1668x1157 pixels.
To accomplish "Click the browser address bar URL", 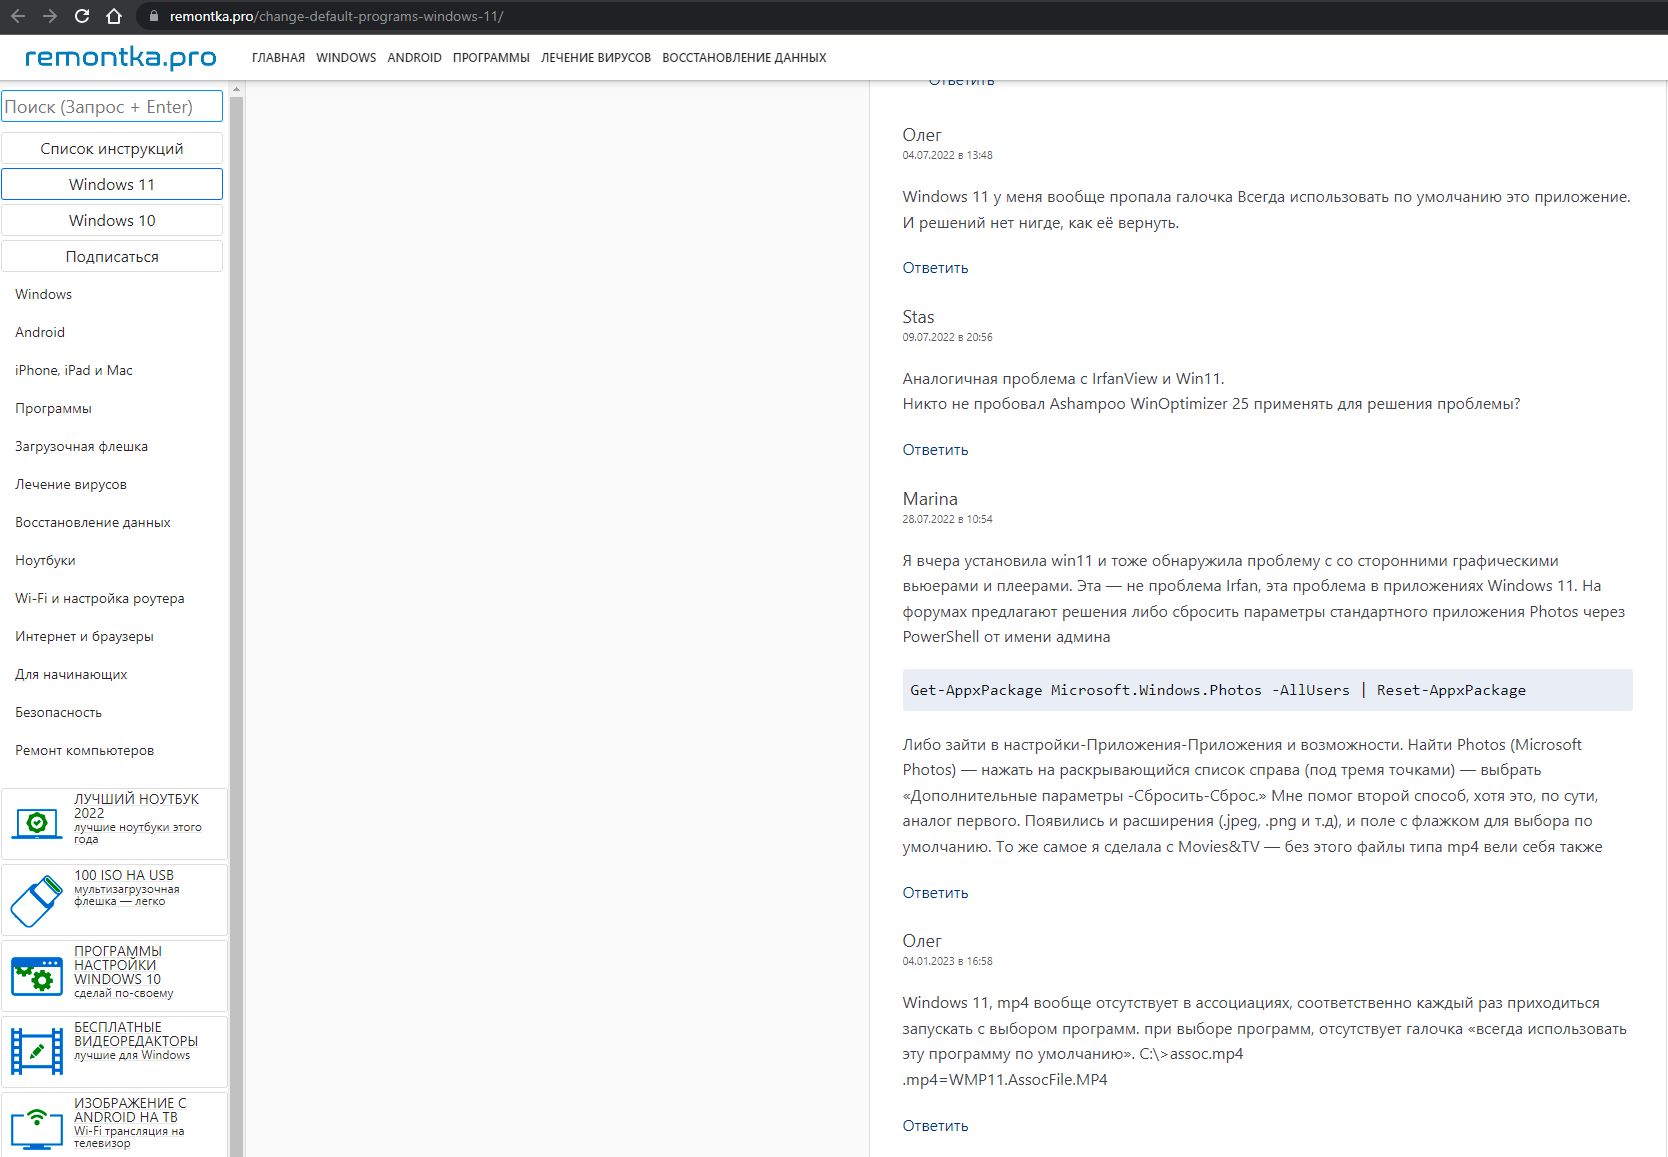I will (x=336, y=16).
